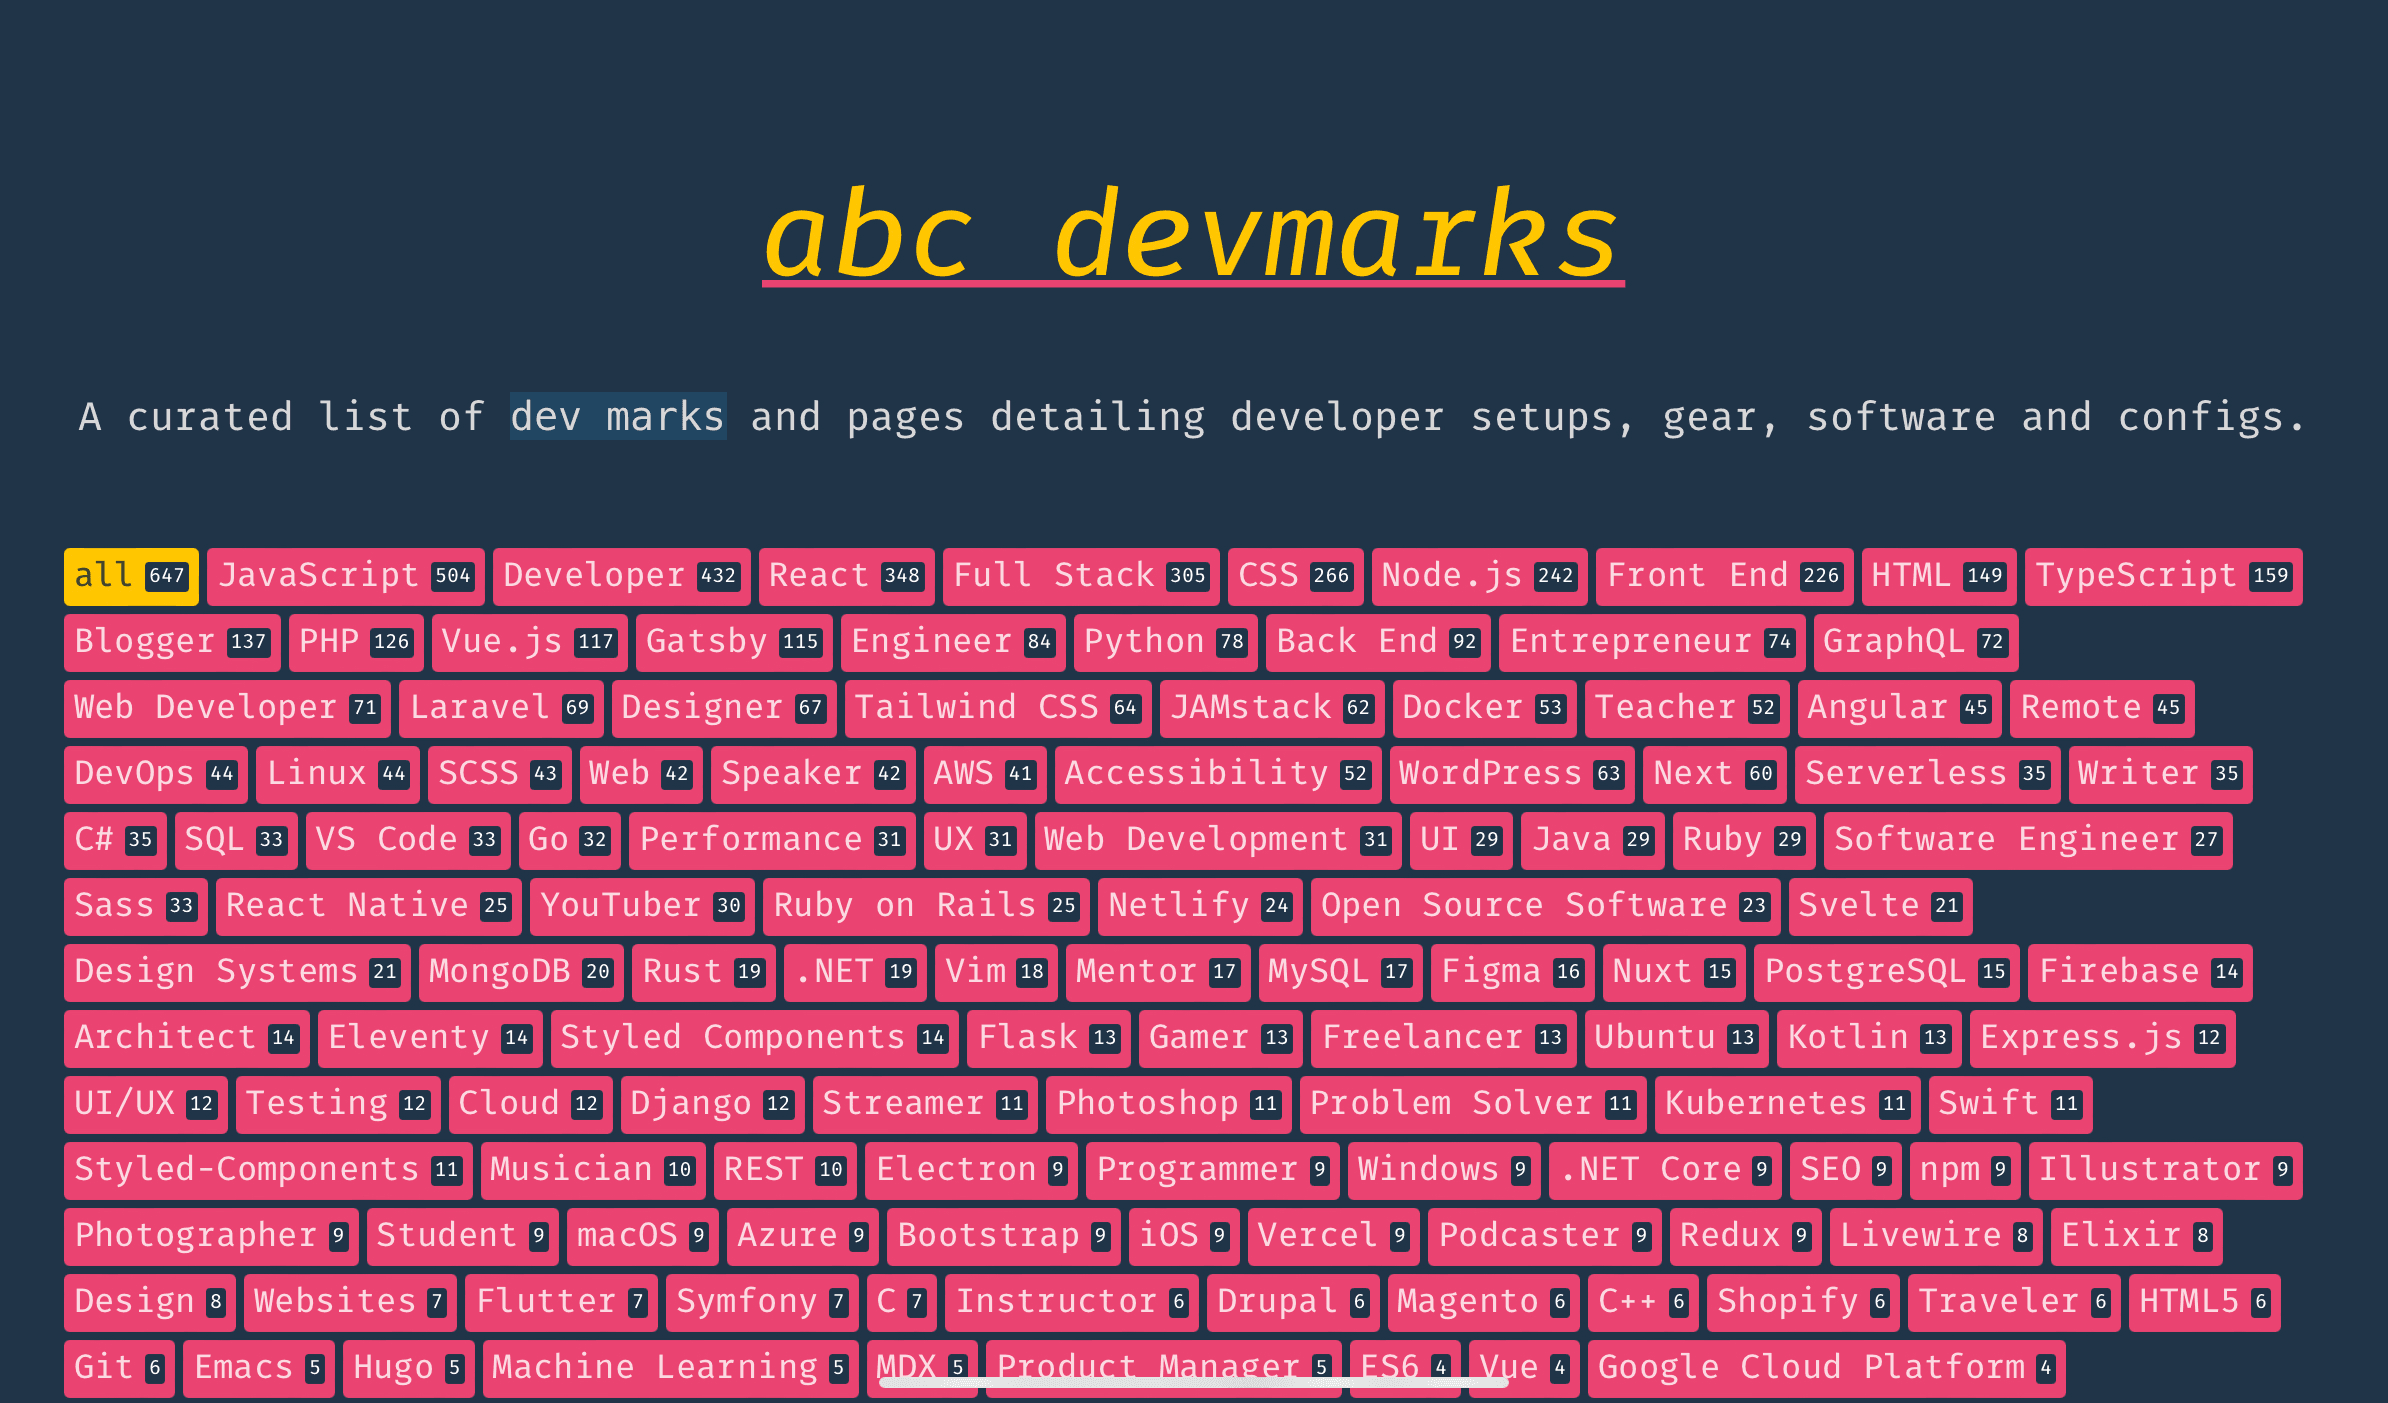Screen dimensions: 2388x1403
Task: Click the TypeScript 159 tag
Action: tap(2164, 575)
